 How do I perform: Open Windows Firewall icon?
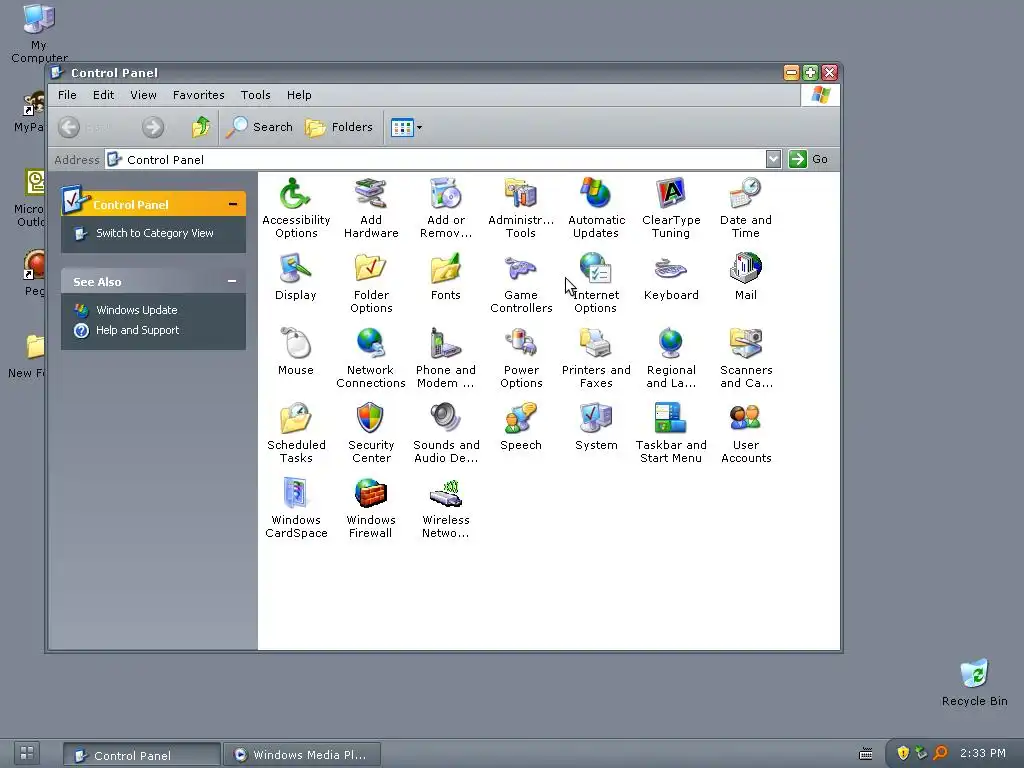pos(371,508)
